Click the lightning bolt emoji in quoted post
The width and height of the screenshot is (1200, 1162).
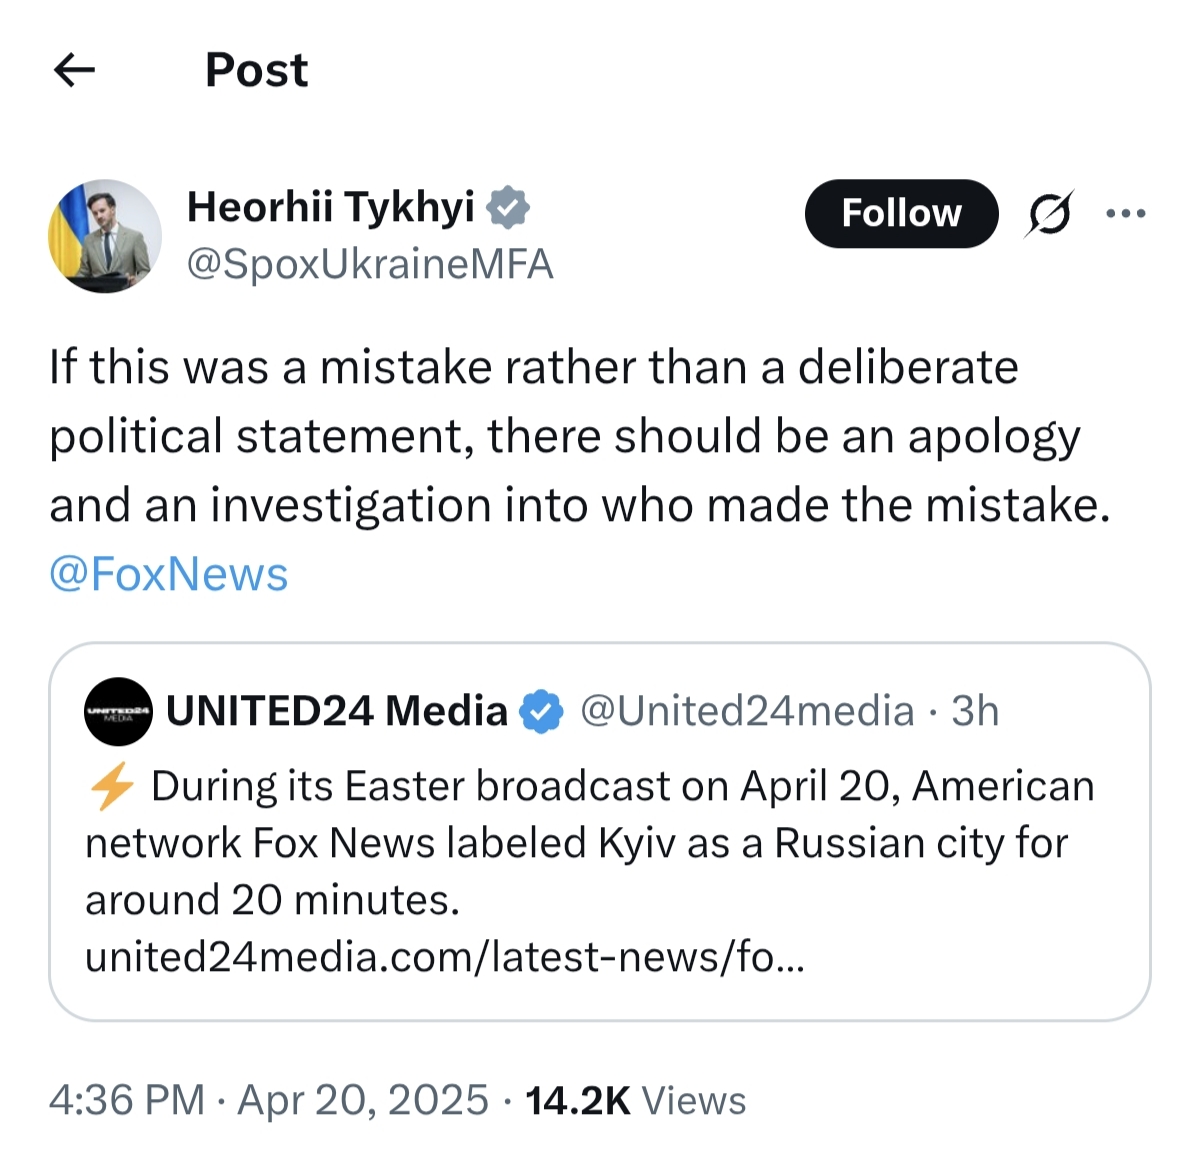pyautogui.click(x=111, y=786)
